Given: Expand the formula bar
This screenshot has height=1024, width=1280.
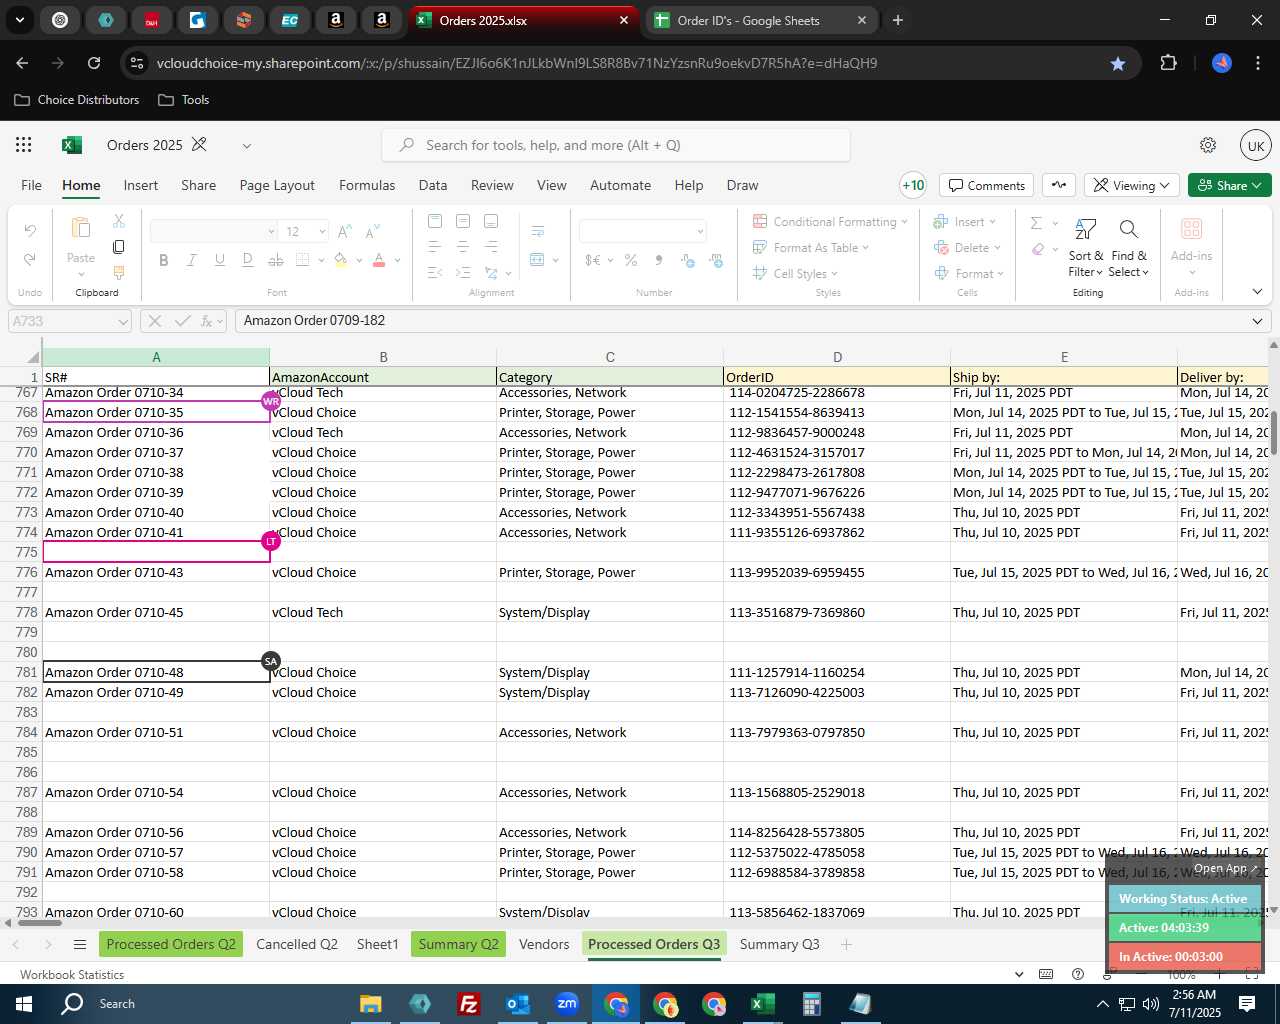Looking at the screenshot, I should pyautogui.click(x=1257, y=321).
